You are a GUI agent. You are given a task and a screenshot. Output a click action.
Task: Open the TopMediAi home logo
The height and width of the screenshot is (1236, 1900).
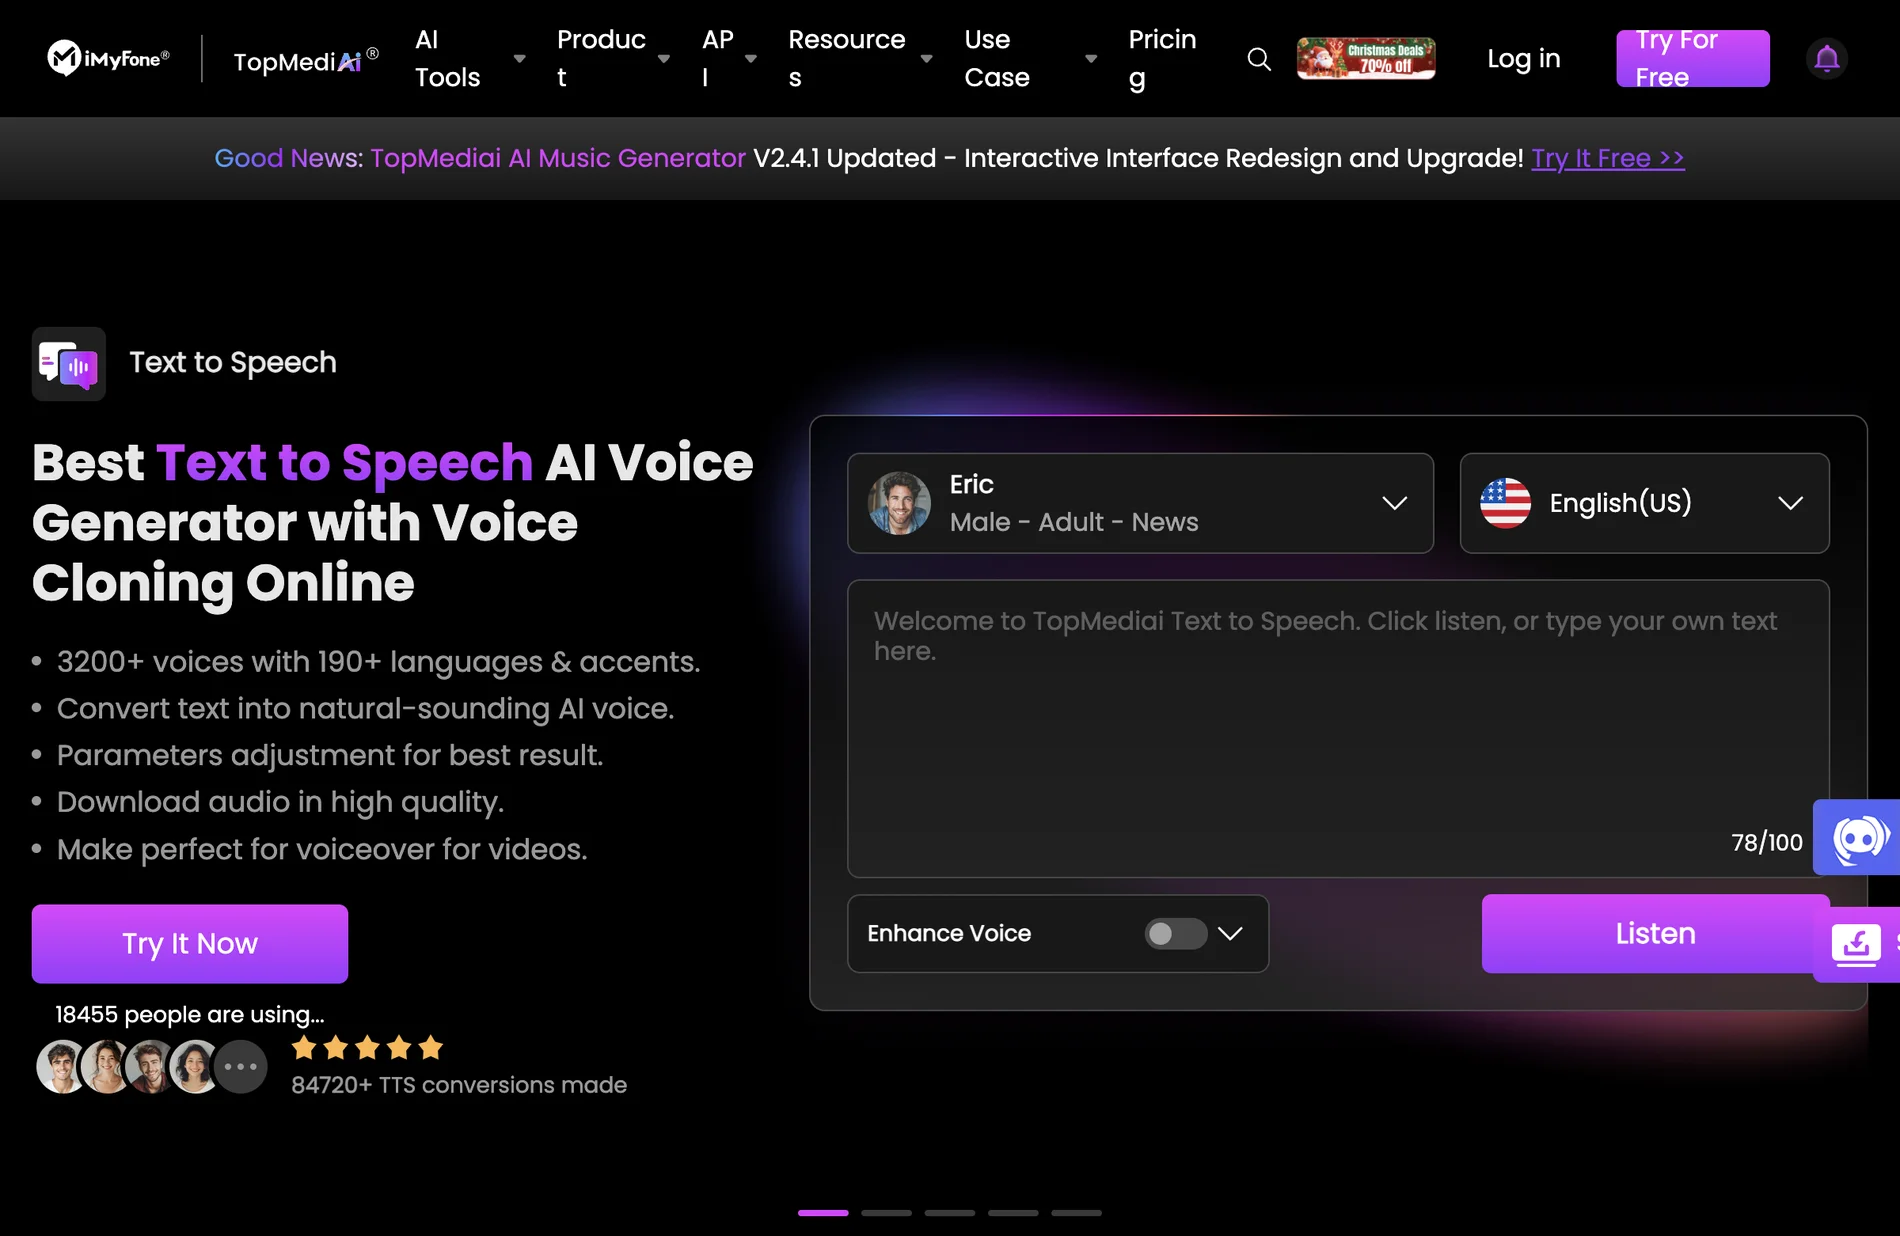tap(306, 60)
